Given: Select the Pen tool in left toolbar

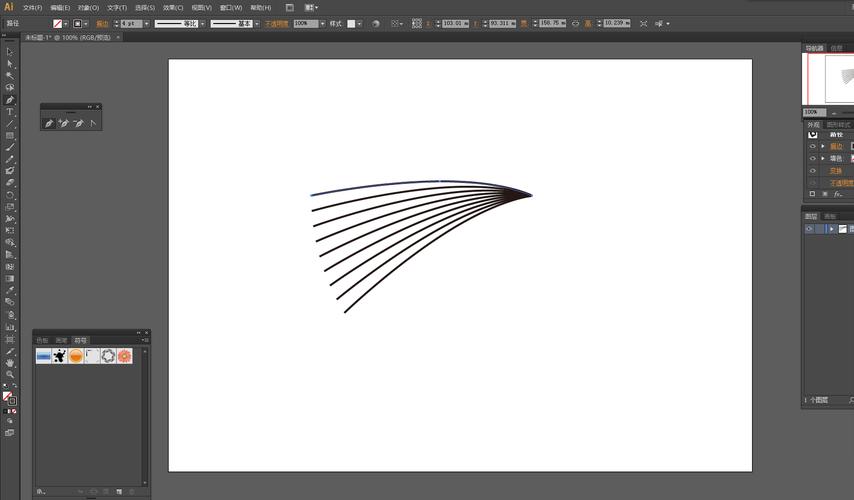Looking at the screenshot, I should point(10,100).
